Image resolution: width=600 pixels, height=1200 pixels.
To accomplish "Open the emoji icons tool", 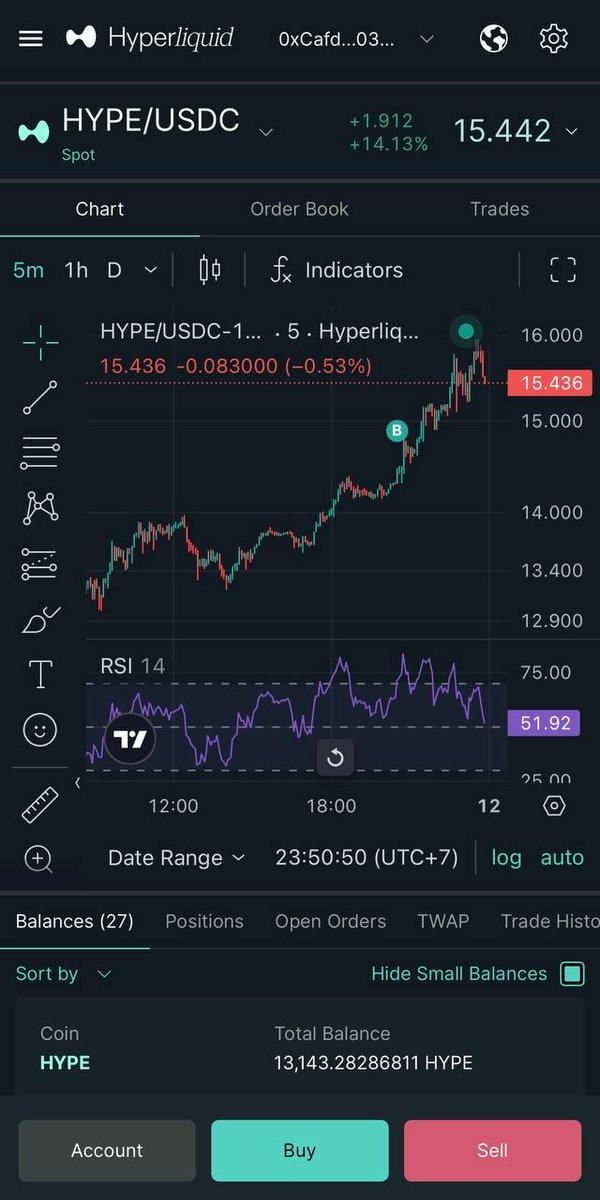I will pos(40,730).
